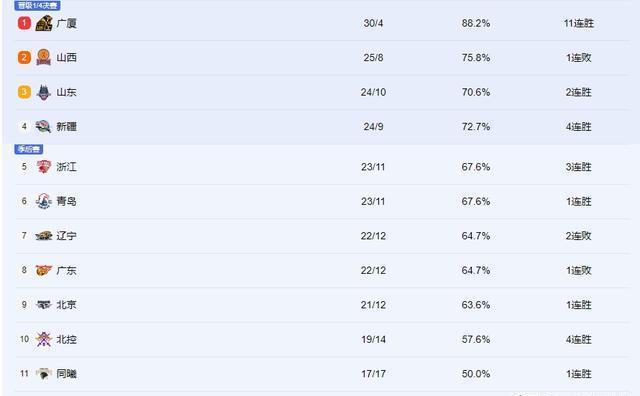The width and height of the screenshot is (640, 396).
Task: Click the 山西 team logo icon
Action: click(x=44, y=58)
